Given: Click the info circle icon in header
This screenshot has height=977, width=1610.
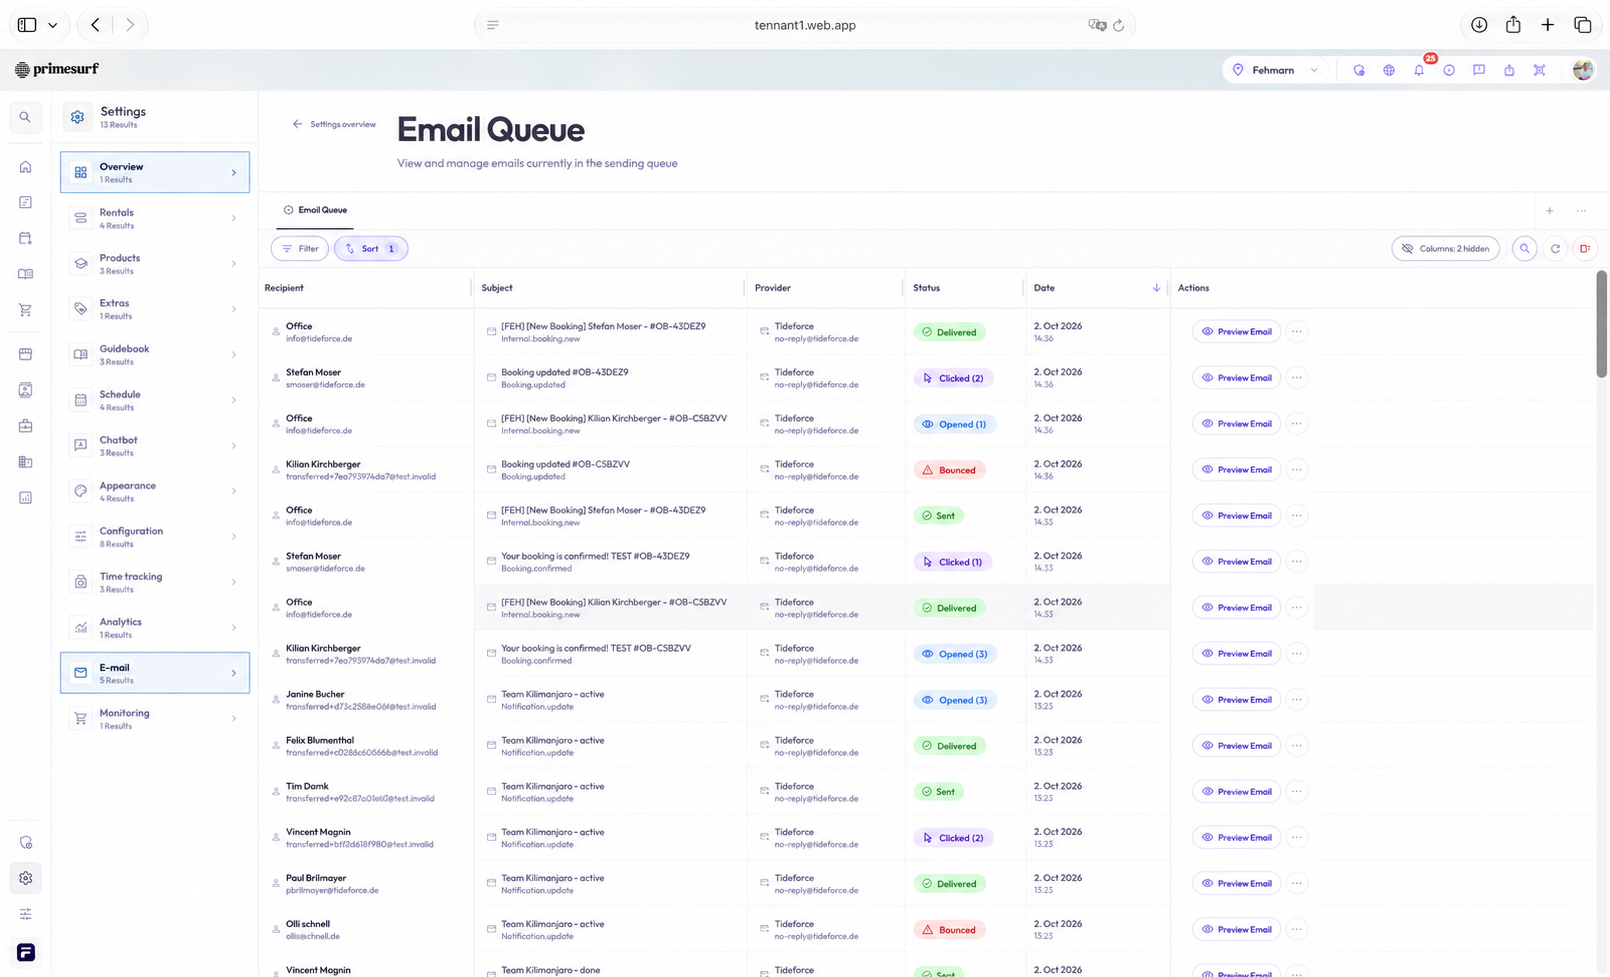Looking at the screenshot, I should [1449, 70].
